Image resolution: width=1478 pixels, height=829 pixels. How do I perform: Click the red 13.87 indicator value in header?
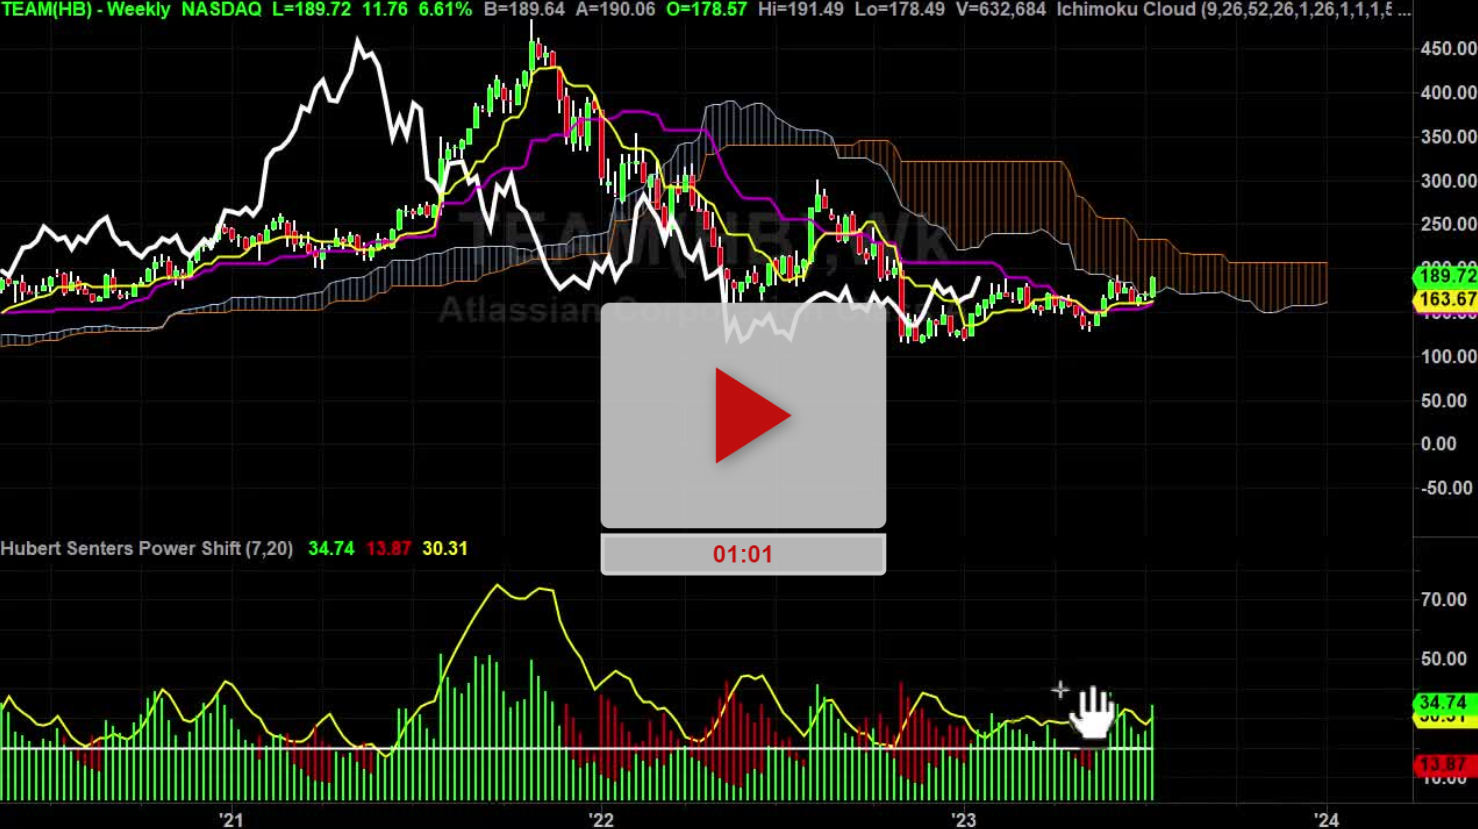point(388,548)
